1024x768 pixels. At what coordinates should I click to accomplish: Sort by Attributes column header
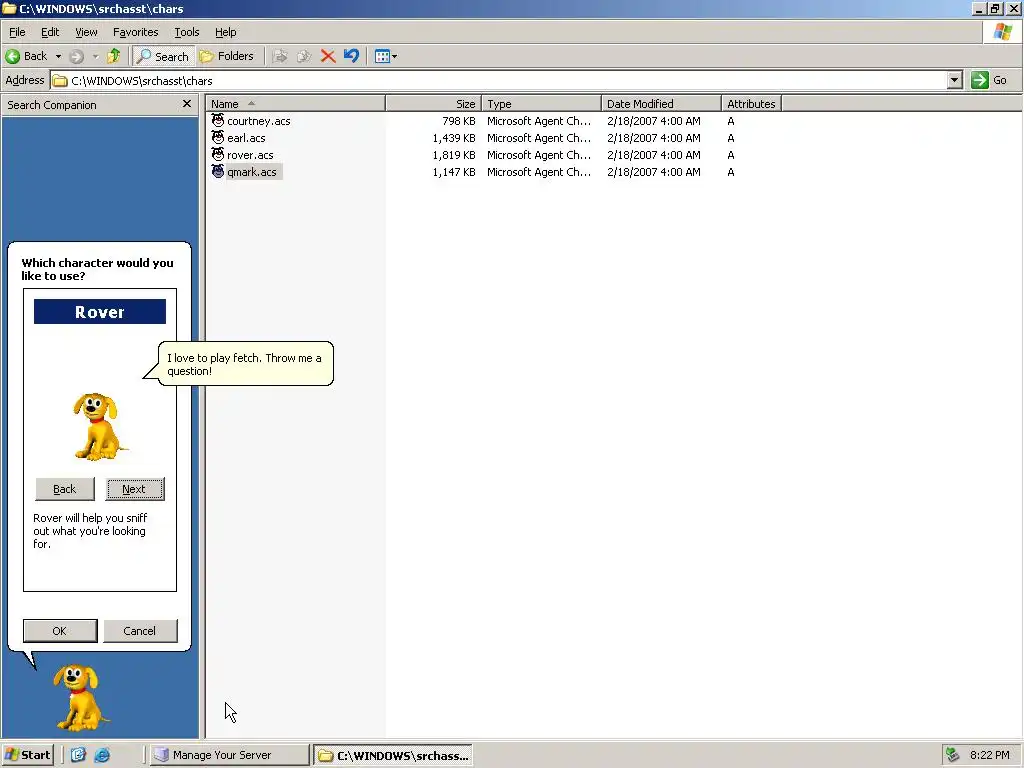point(751,104)
